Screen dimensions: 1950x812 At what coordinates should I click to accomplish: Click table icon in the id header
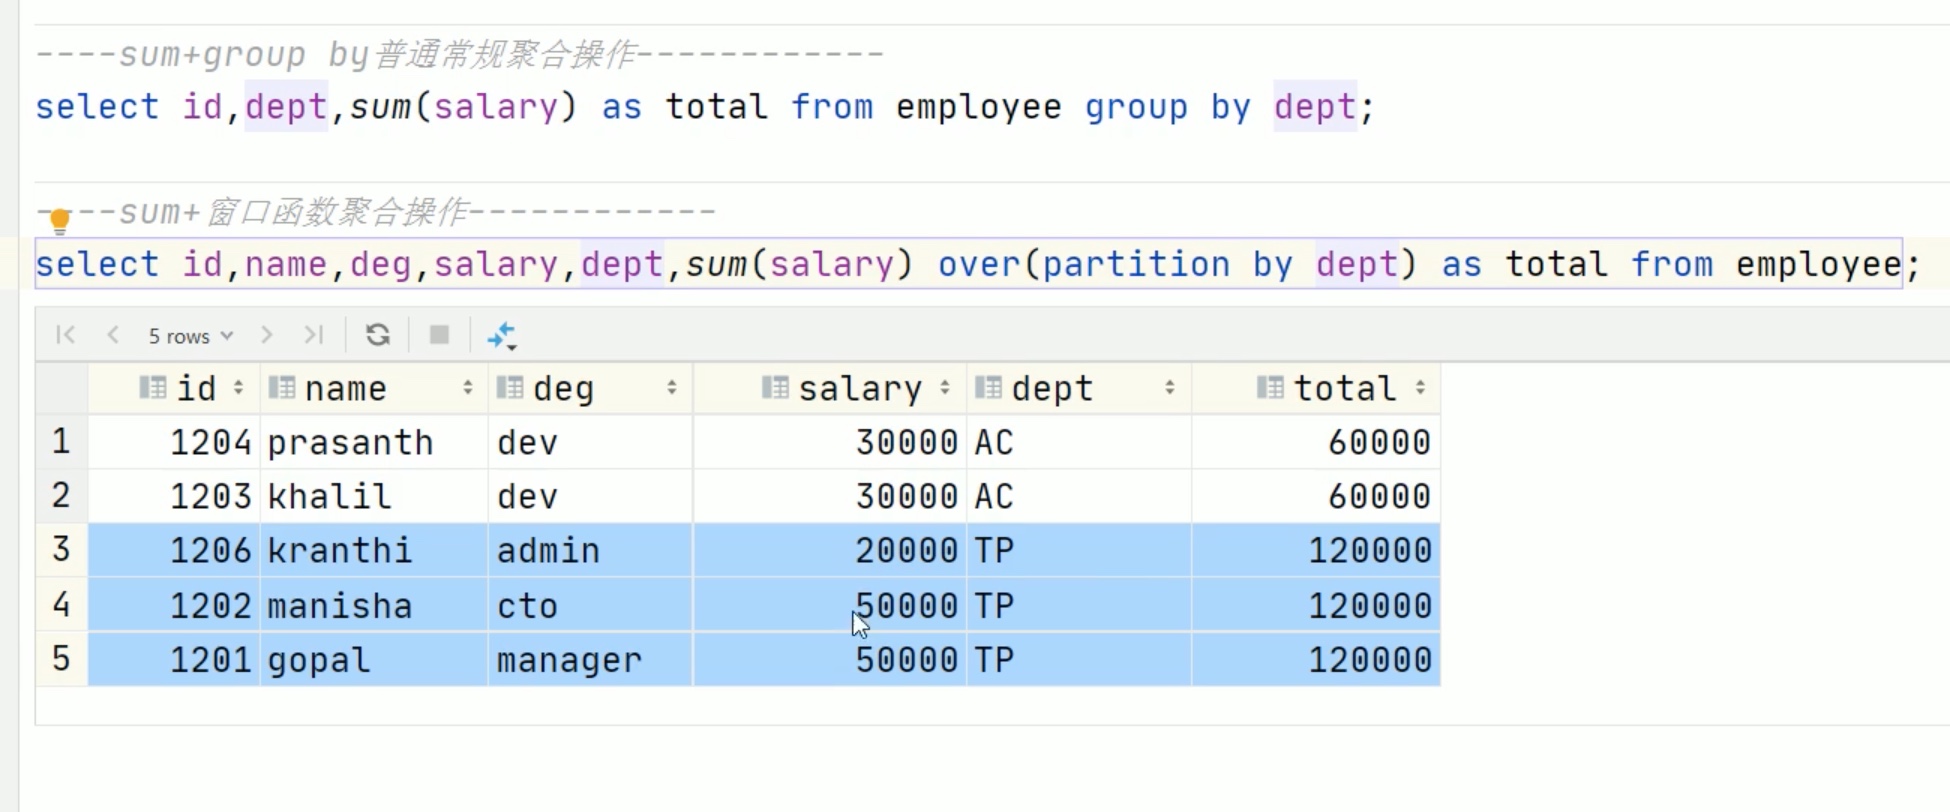coord(152,388)
